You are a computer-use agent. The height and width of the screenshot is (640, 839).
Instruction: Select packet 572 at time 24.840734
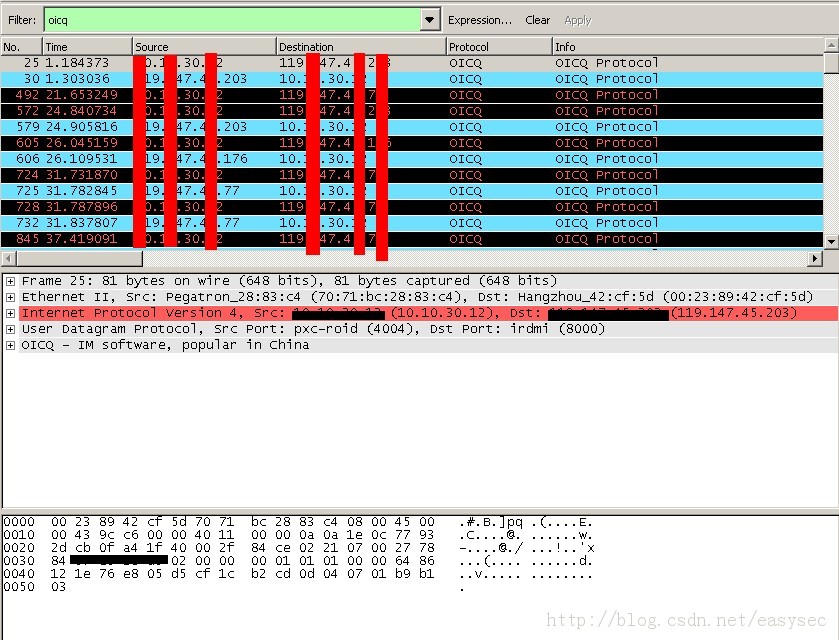pos(412,111)
